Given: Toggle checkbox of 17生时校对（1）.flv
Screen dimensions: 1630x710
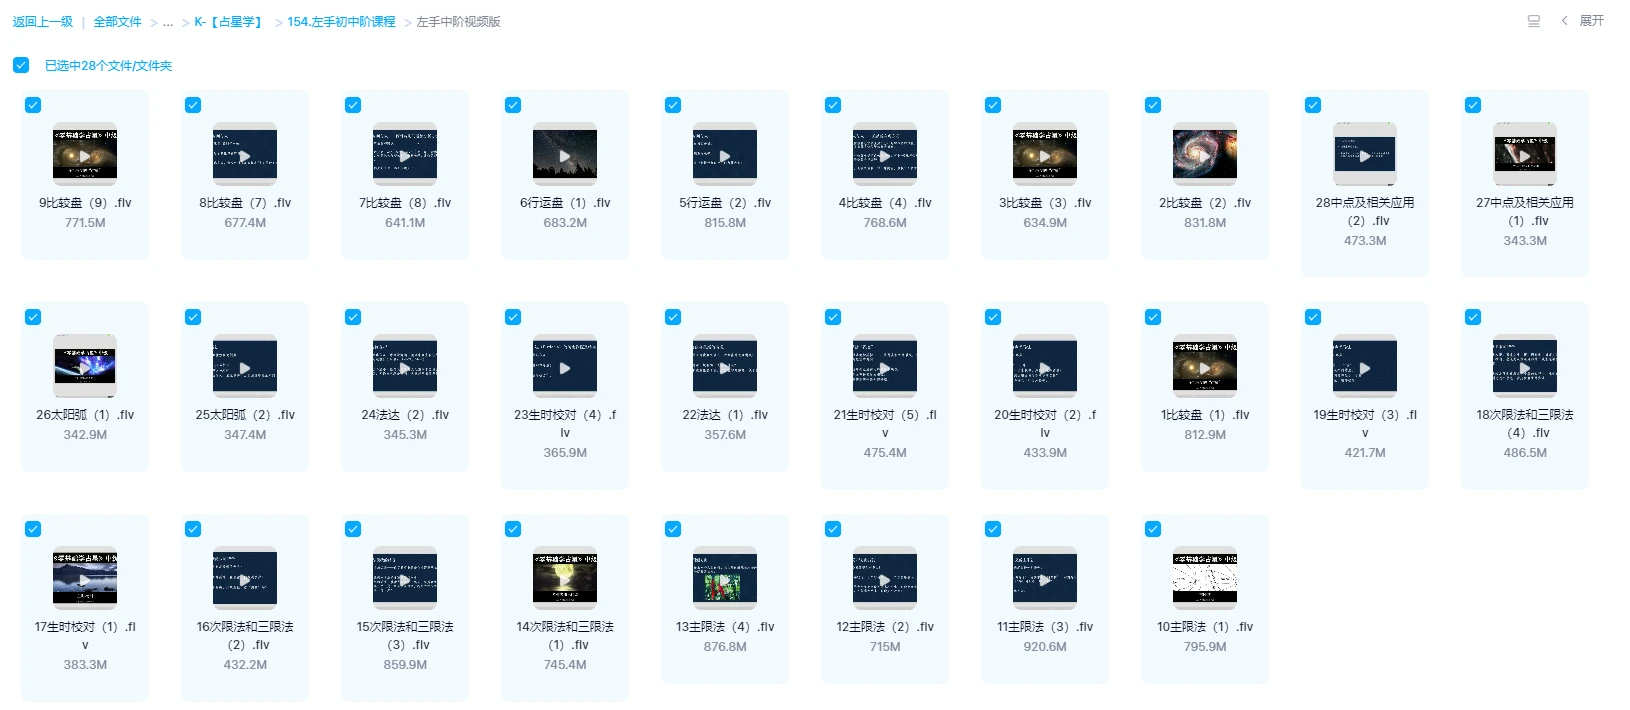Looking at the screenshot, I should (x=33, y=529).
